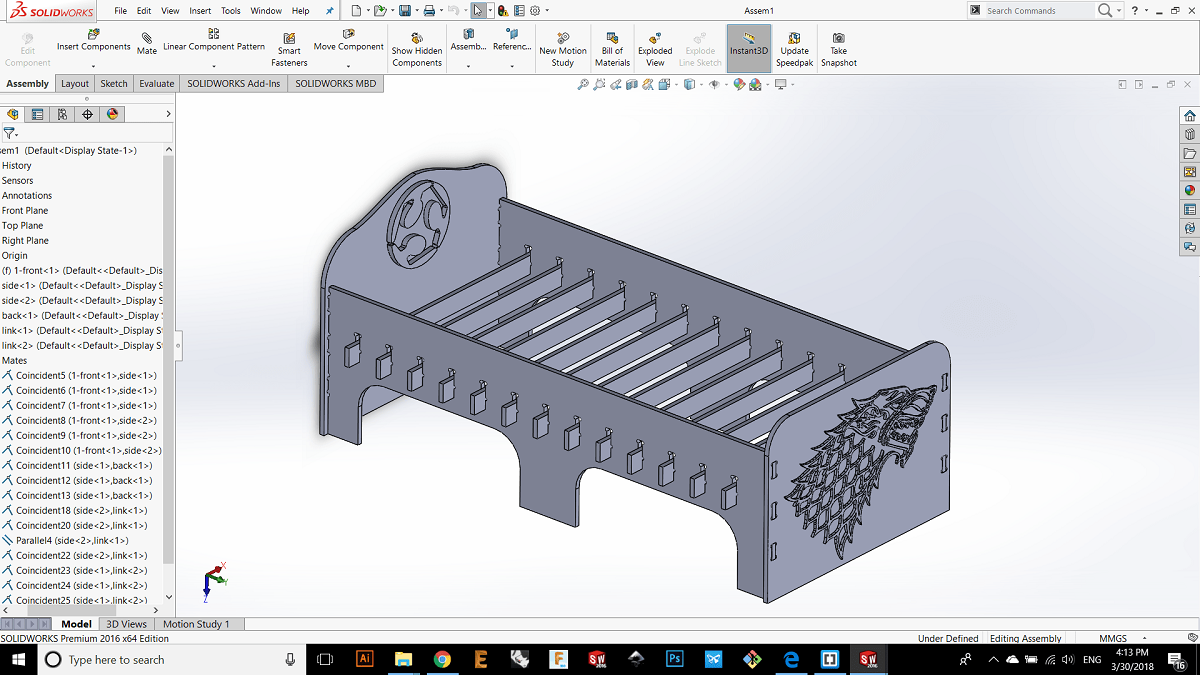The width and height of the screenshot is (1200, 675).
Task: Click Show Hidden Components
Action: [417, 50]
